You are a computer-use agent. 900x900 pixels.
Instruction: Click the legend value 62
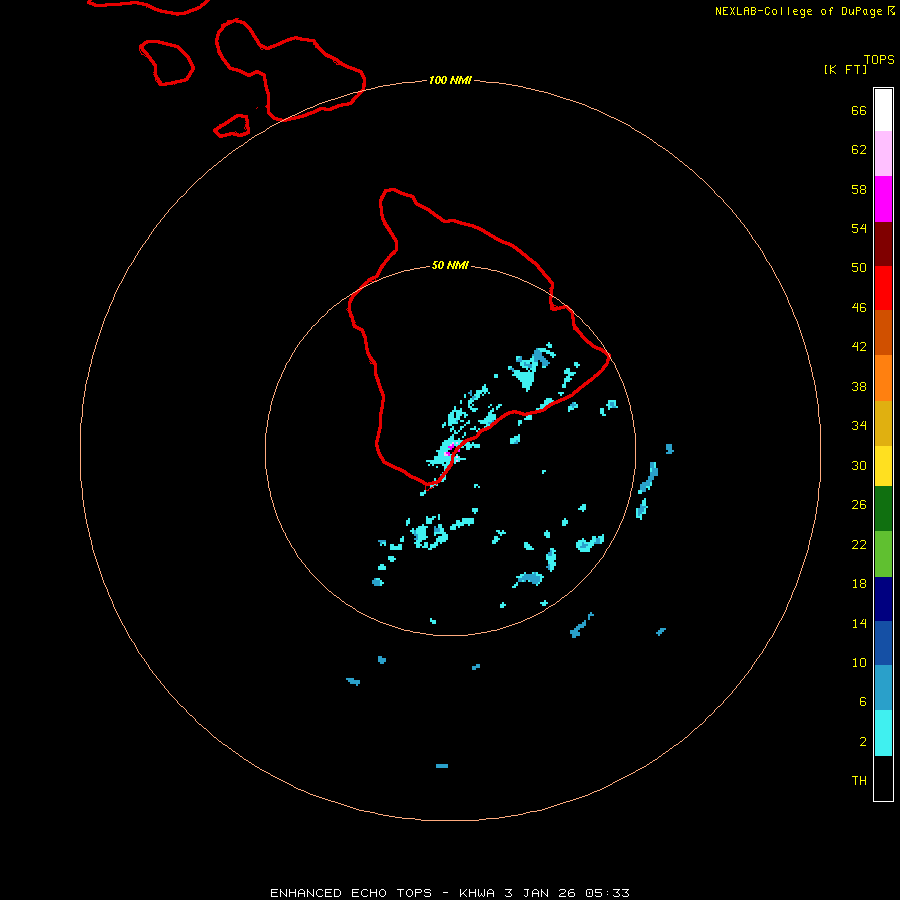859,149
